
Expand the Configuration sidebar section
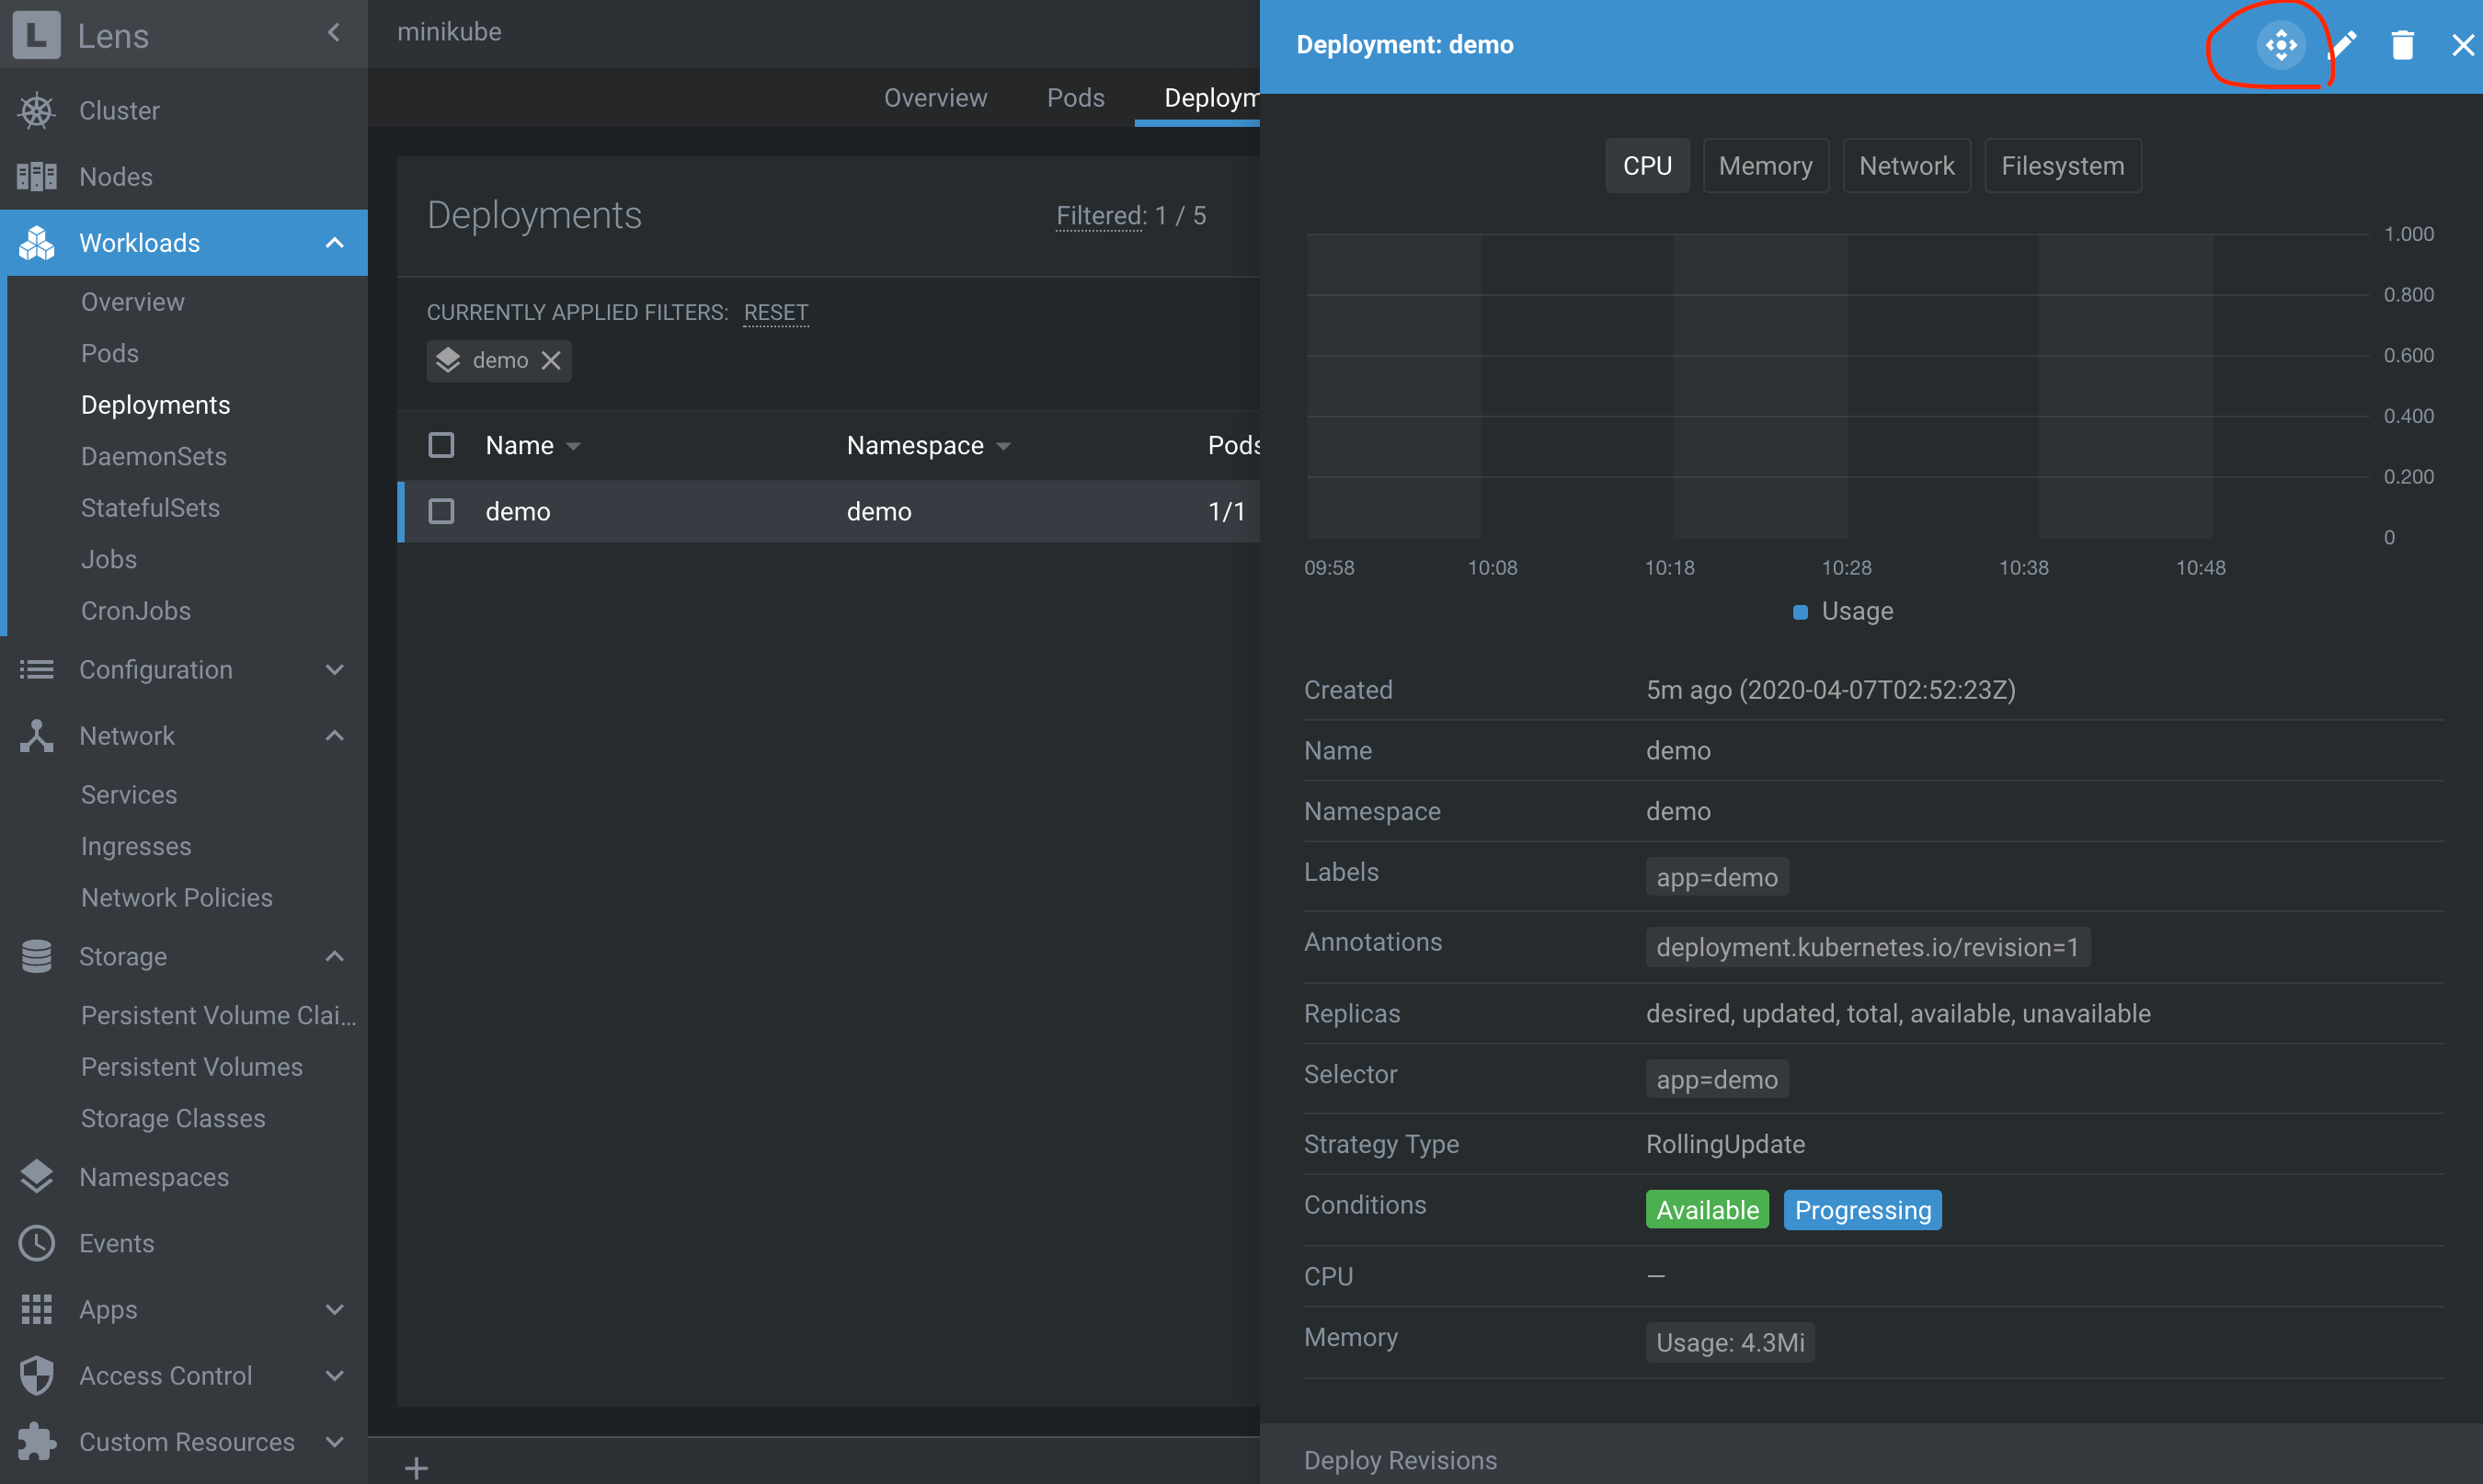334,670
